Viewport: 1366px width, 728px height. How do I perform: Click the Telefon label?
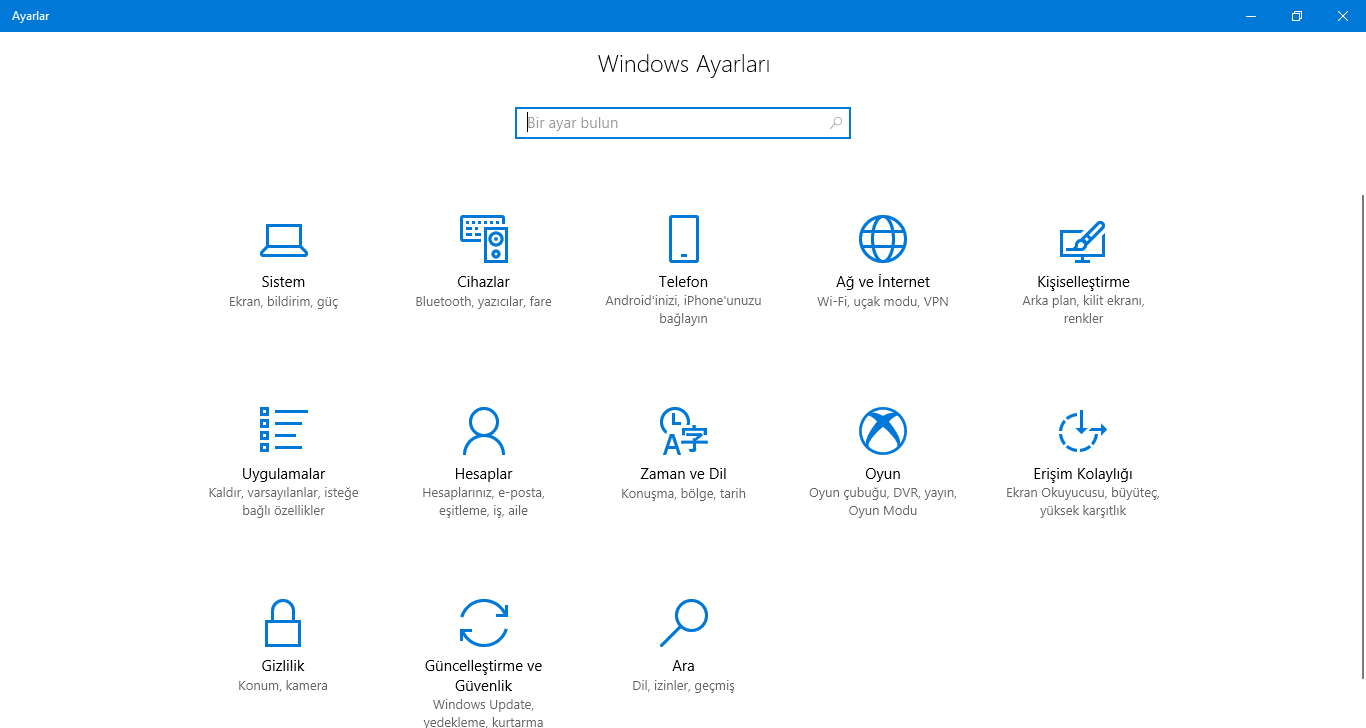click(x=683, y=282)
